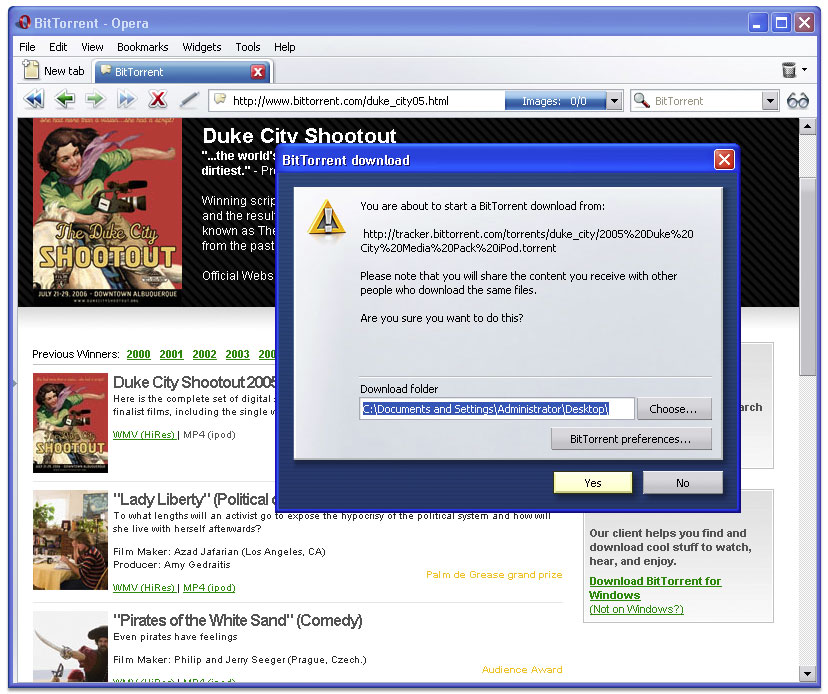Close the BitTorrent tab with red X

point(258,72)
